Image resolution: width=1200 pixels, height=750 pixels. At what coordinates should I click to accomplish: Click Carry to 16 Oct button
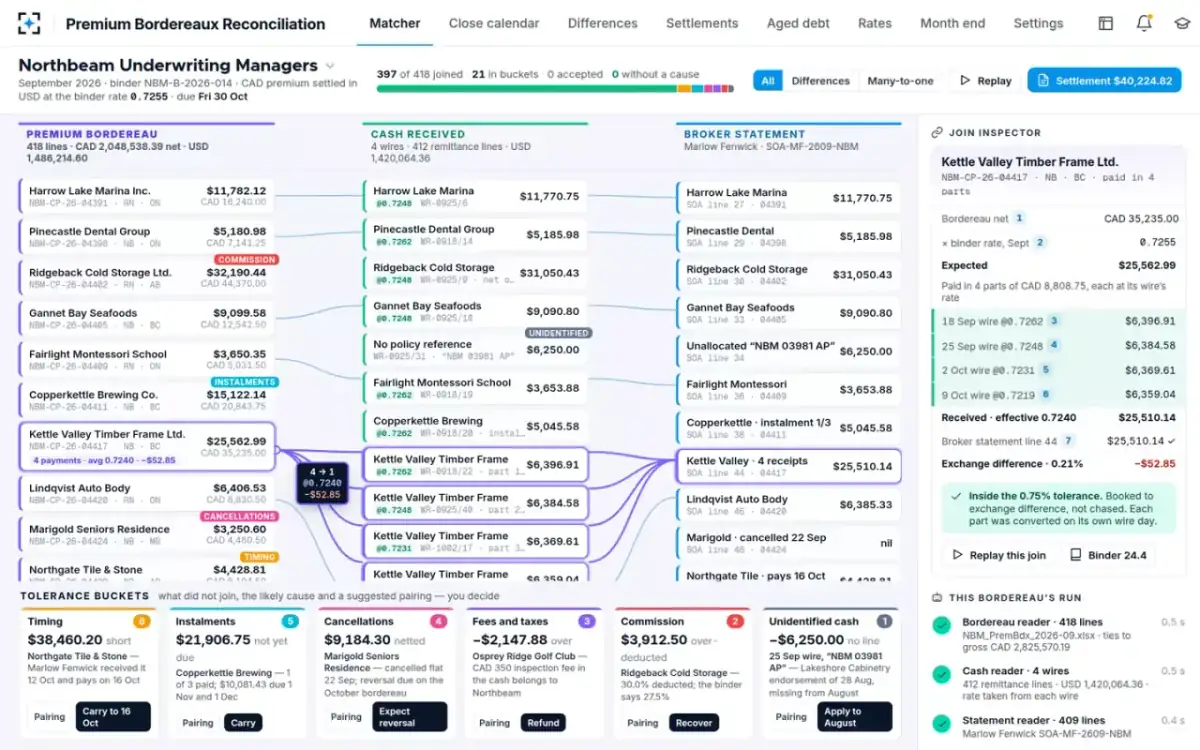(113, 717)
